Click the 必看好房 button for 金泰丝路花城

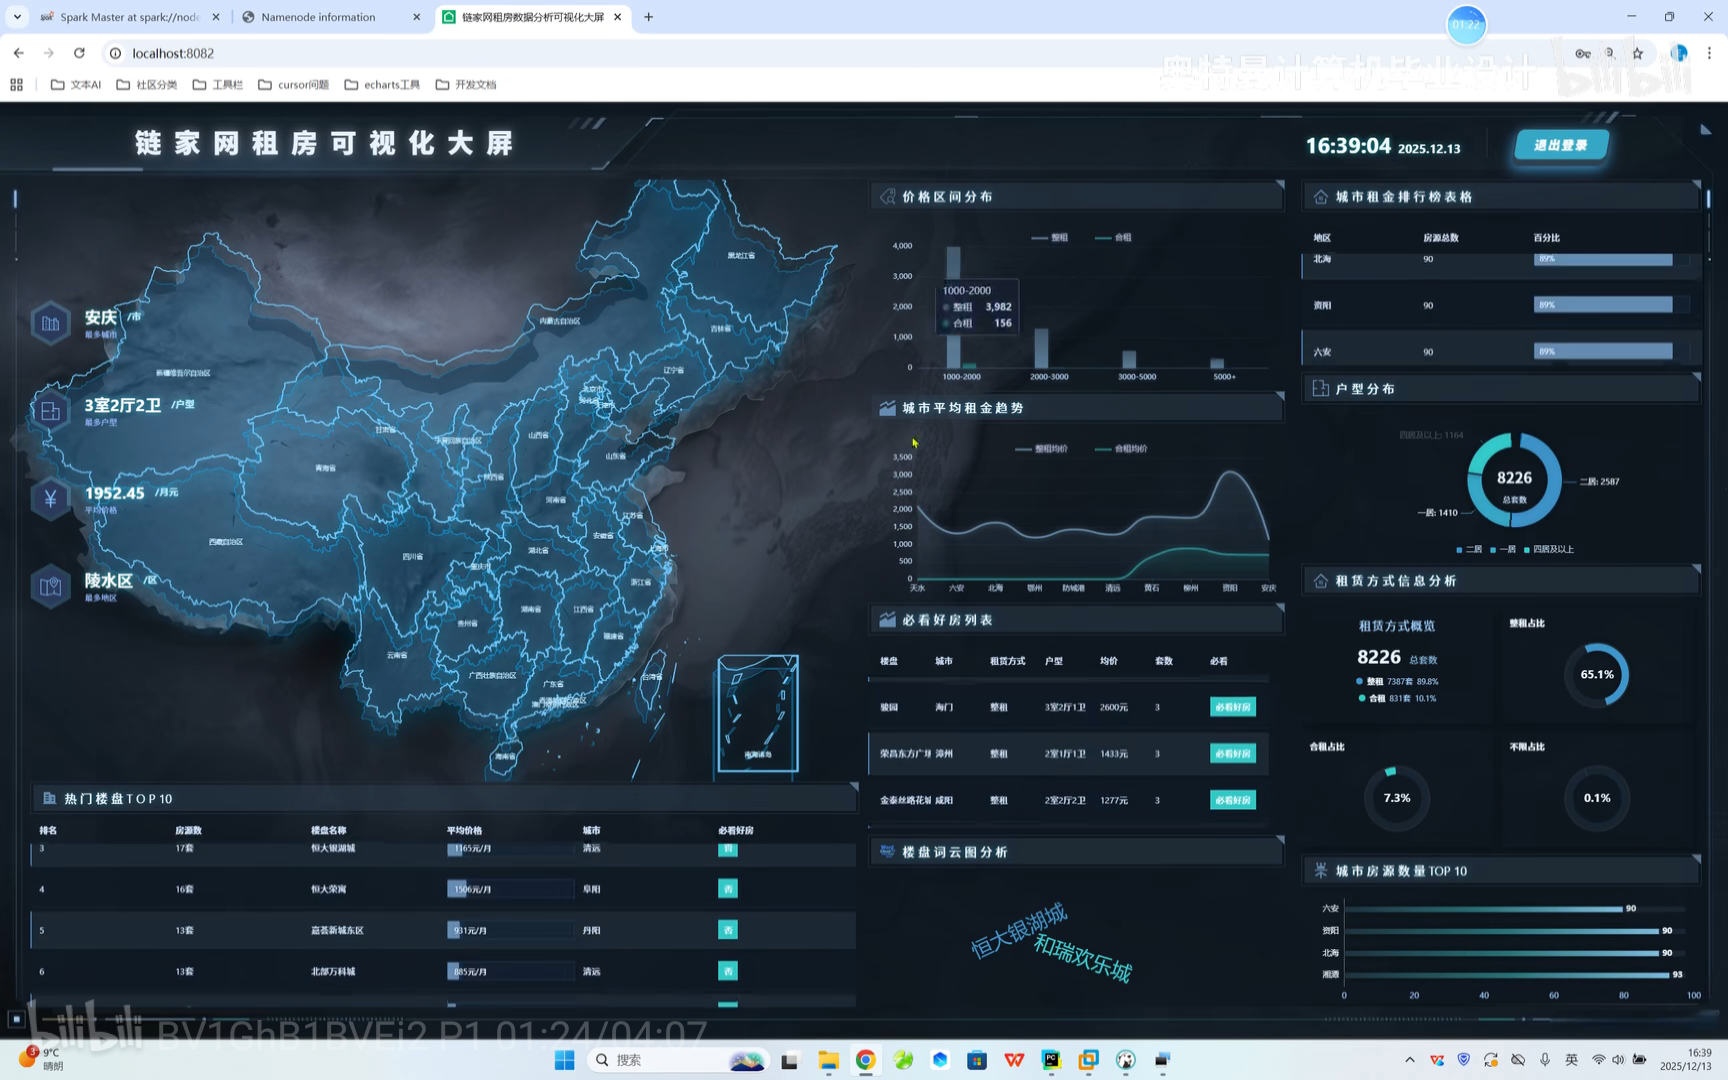1232,800
